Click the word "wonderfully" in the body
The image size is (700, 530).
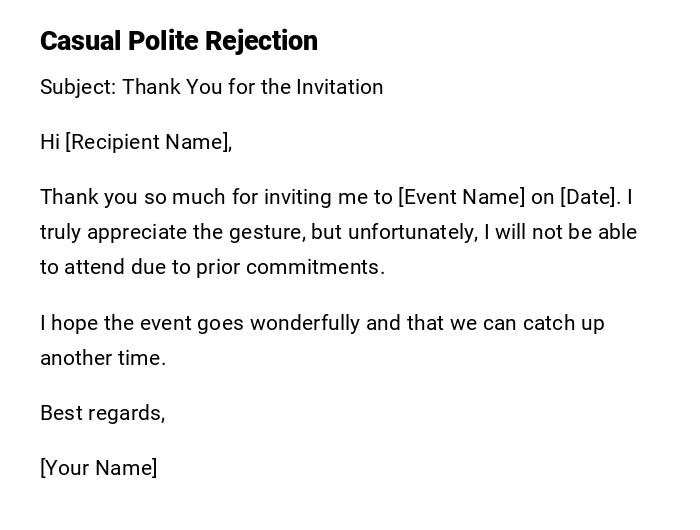(x=304, y=323)
